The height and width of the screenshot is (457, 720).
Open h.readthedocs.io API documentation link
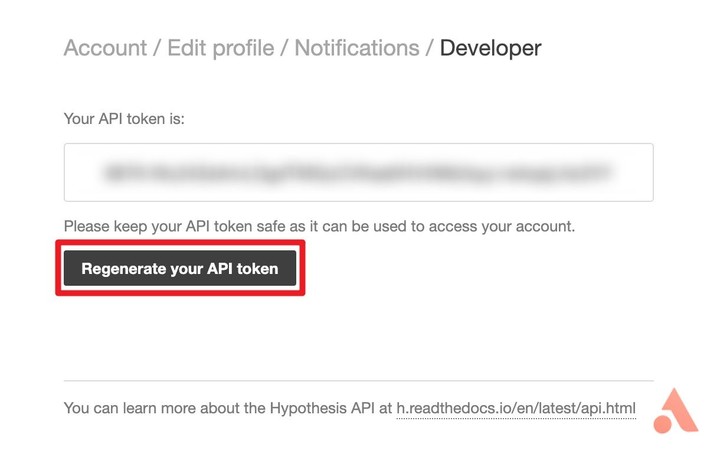(516, 408)
